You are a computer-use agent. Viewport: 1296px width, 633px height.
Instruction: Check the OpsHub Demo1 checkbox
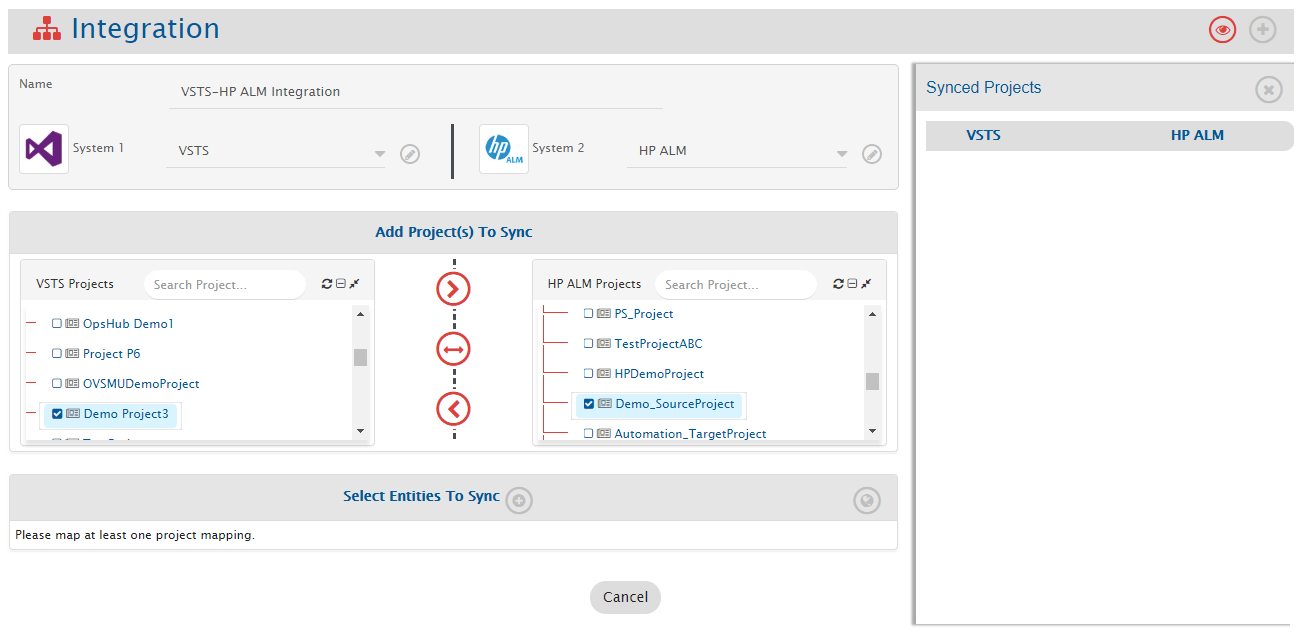coord(57,324)
